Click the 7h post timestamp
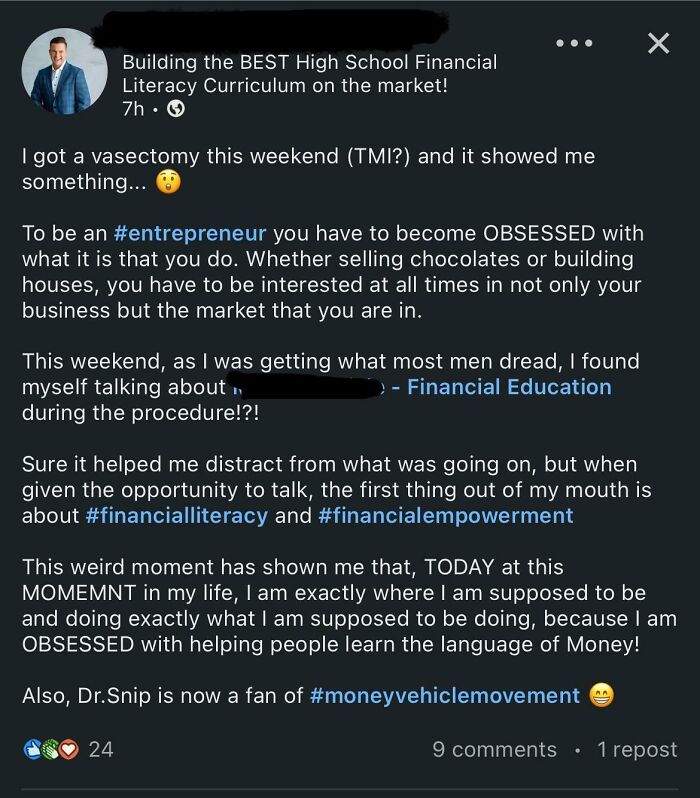This screenshot has width=700, height=798. click(x=133, y=109)
